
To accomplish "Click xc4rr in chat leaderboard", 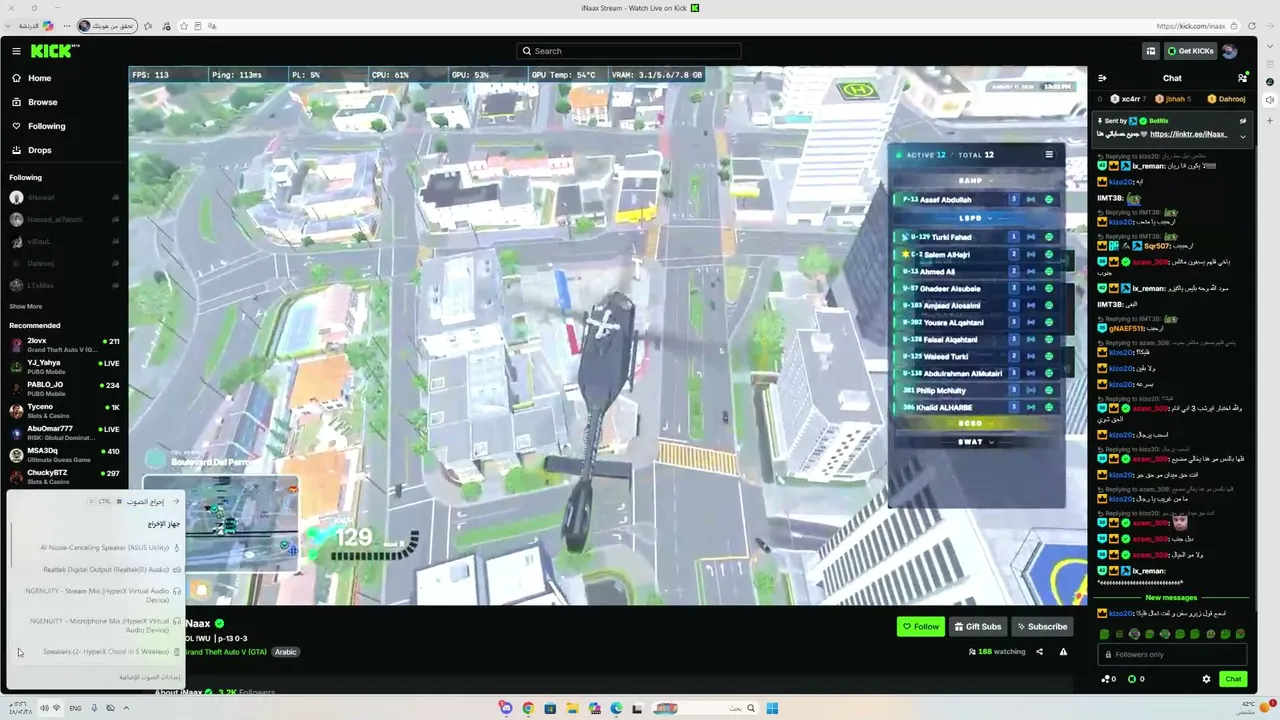I will [x=1127, y=99].
